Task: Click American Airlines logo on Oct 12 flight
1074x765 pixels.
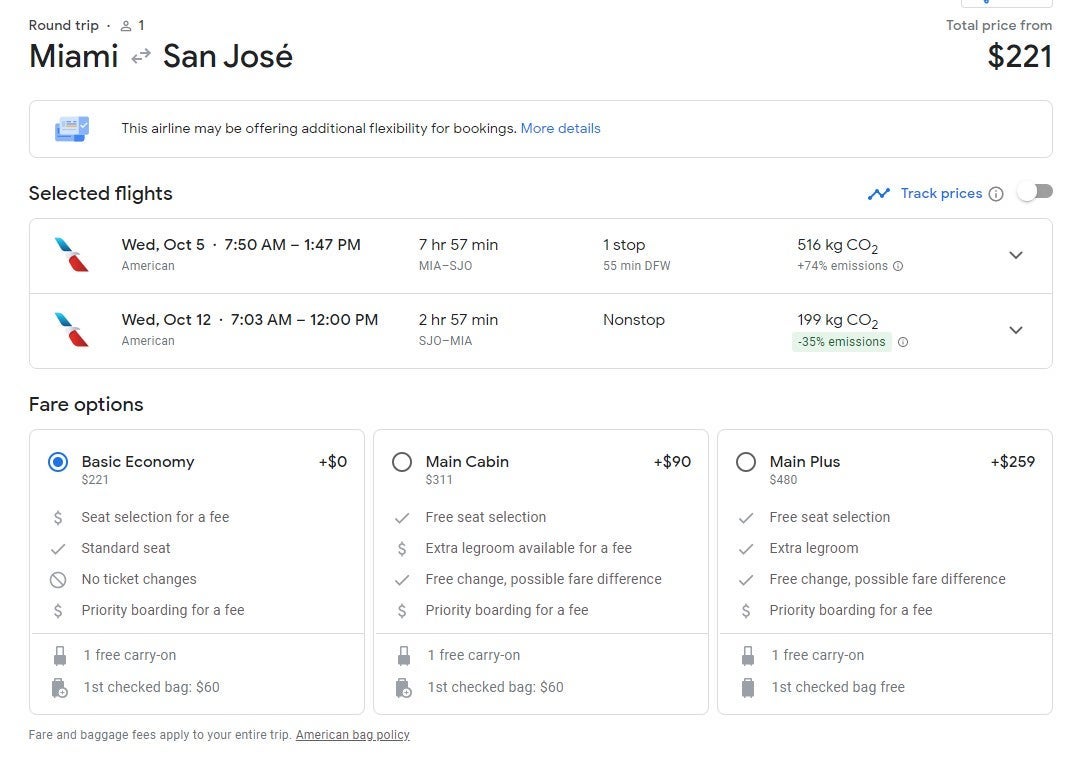Action: click(72, 330)
